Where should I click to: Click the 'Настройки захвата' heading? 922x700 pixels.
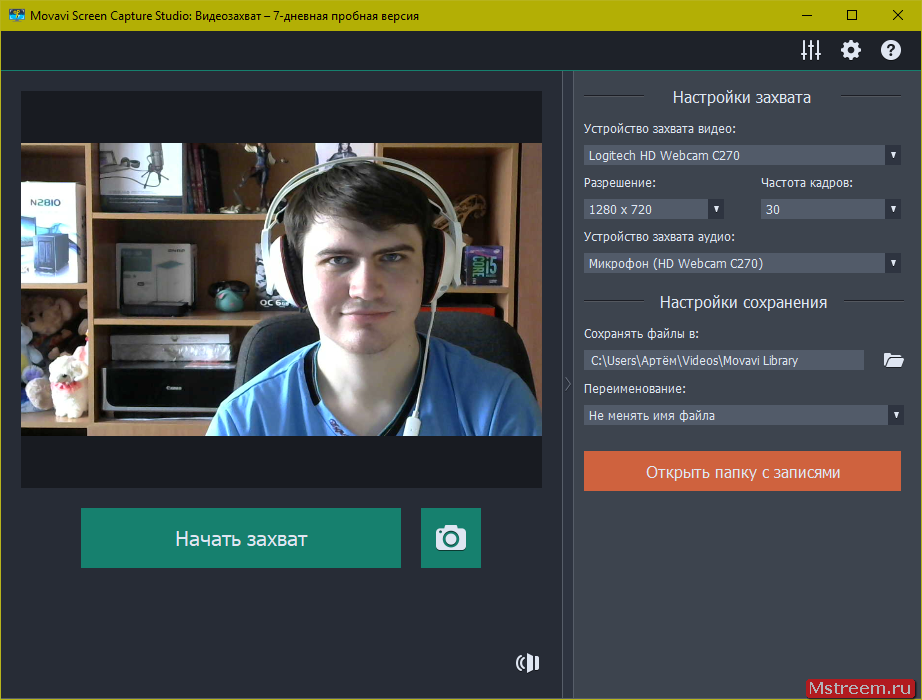coord(741,97)
